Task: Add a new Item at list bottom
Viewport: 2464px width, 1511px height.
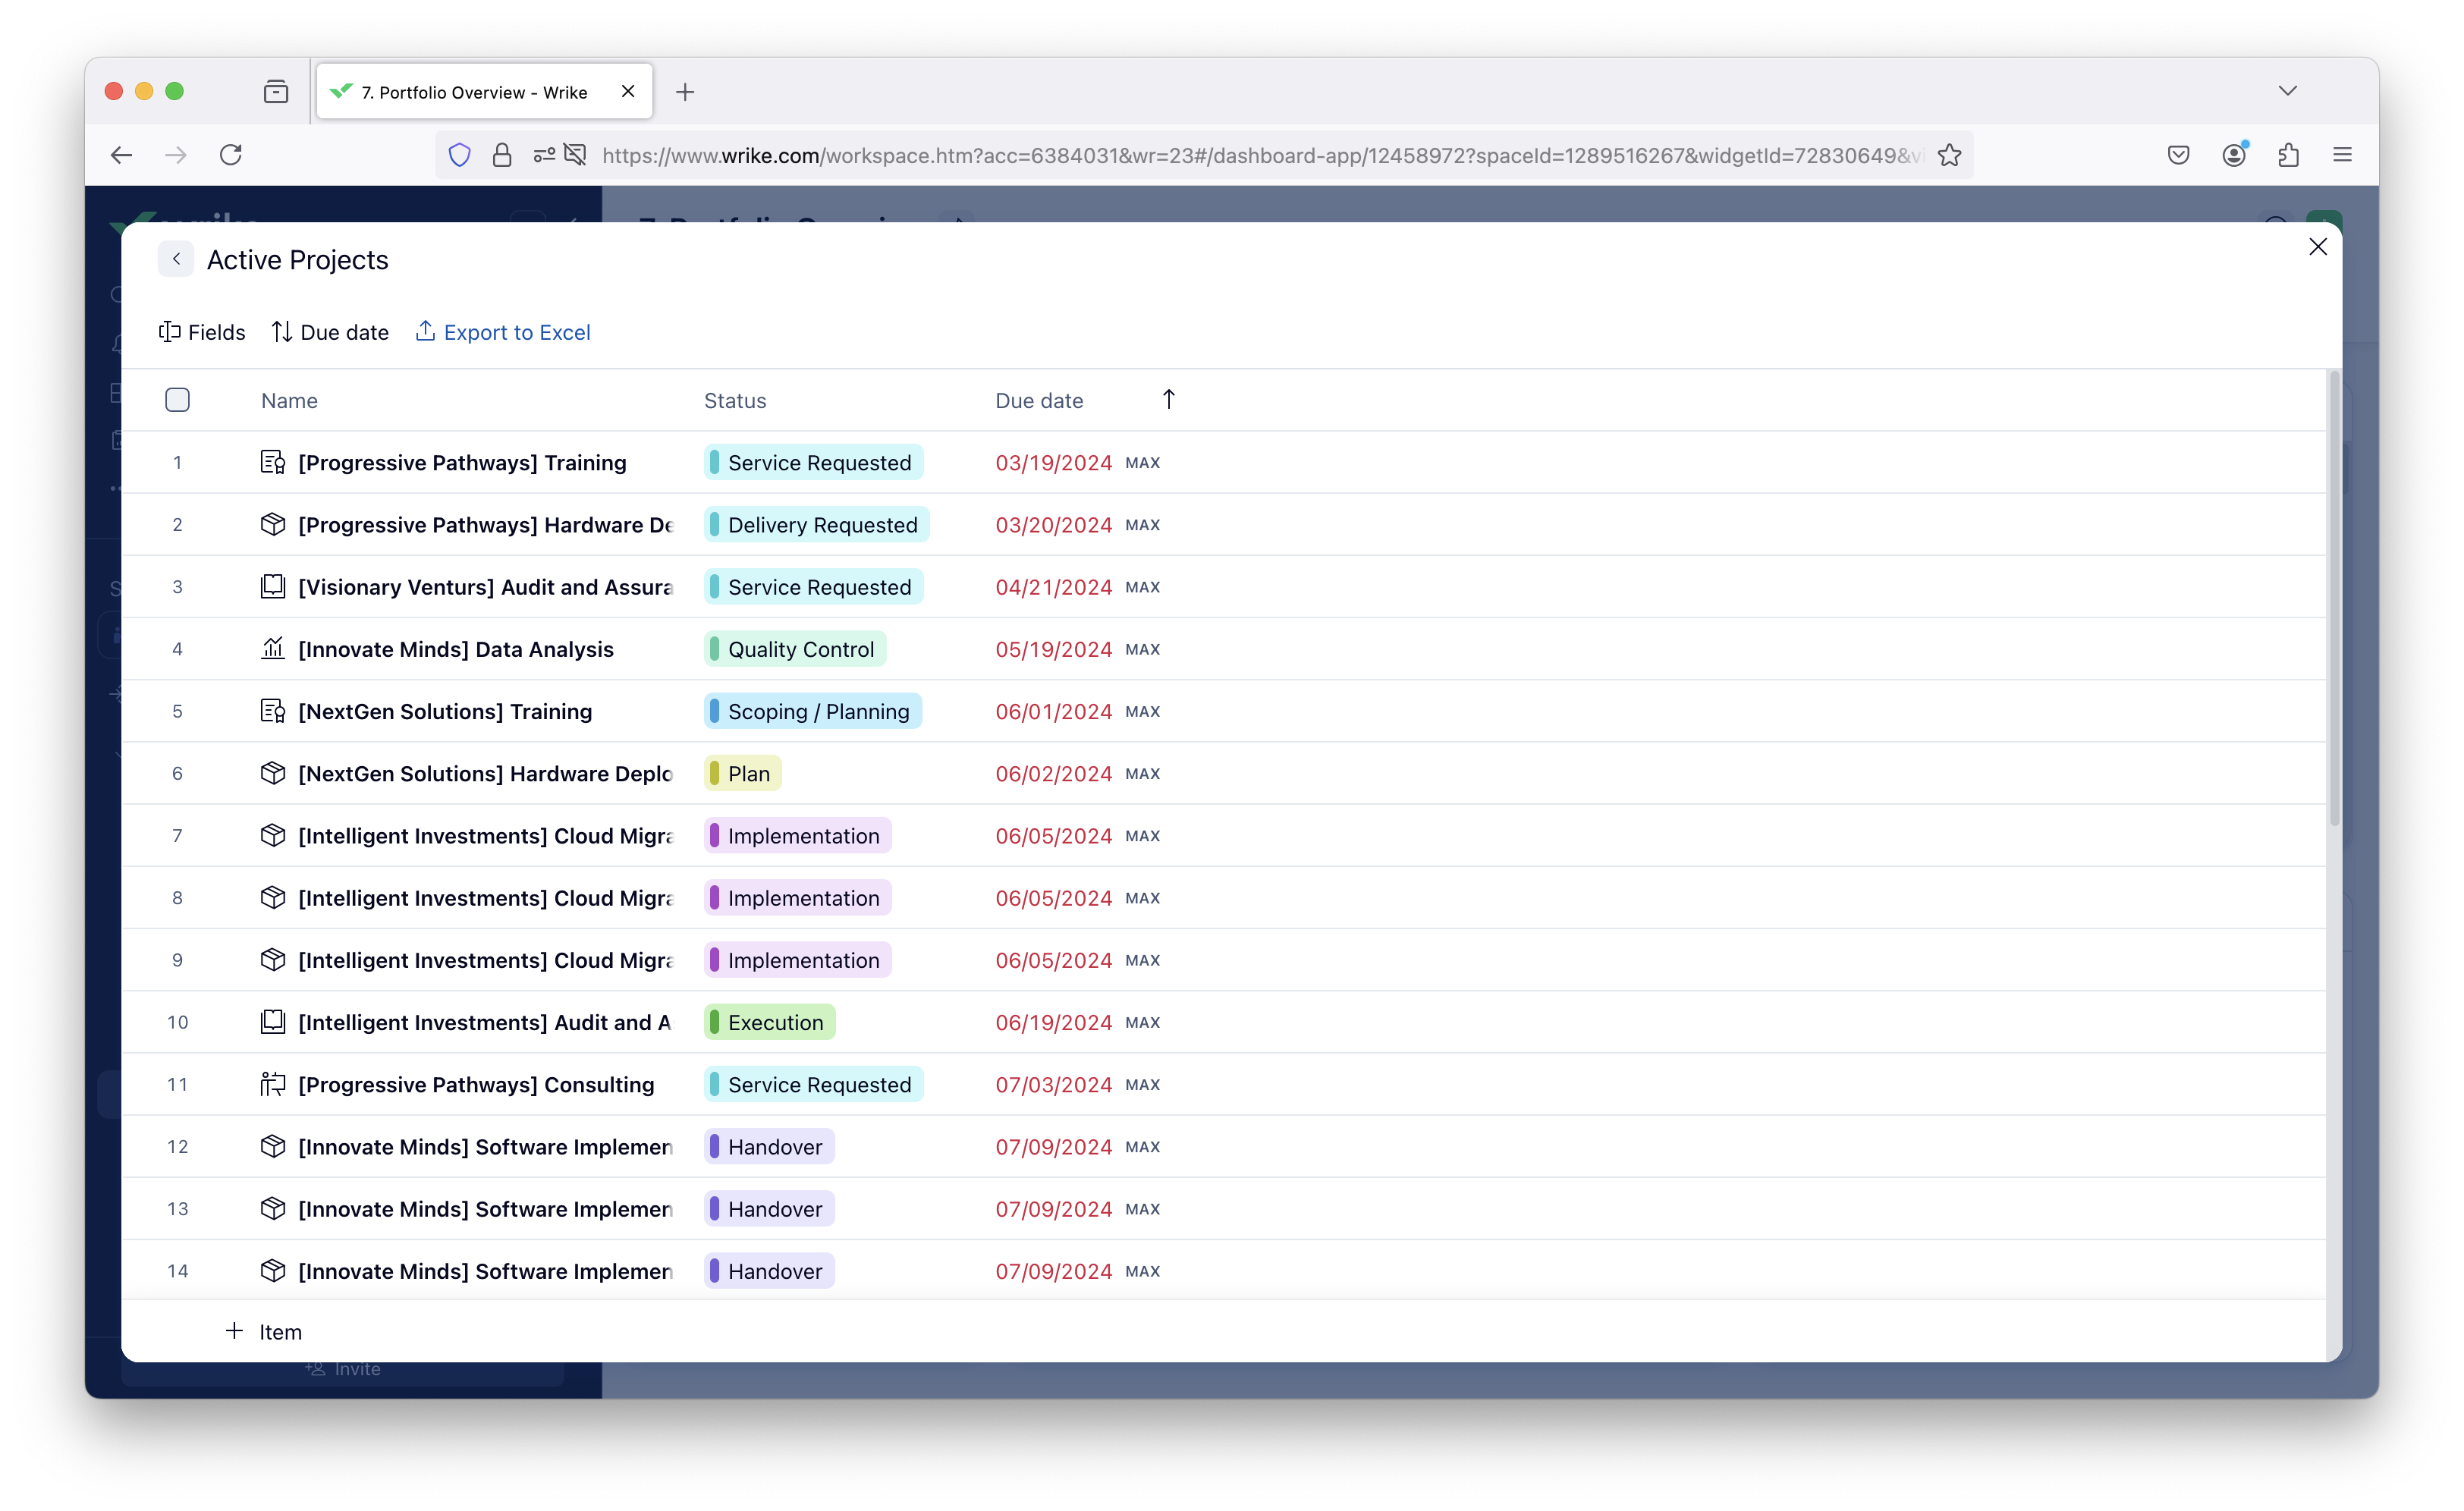Action: tap(264, 1331)
